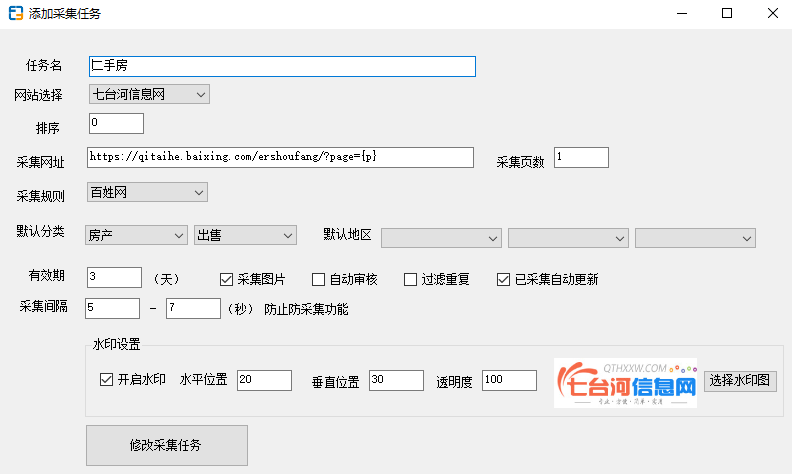Viewport: 792px width, 474px height.
Task: Maximize the 添加采集任务 window
Action: tap(727, 14)
